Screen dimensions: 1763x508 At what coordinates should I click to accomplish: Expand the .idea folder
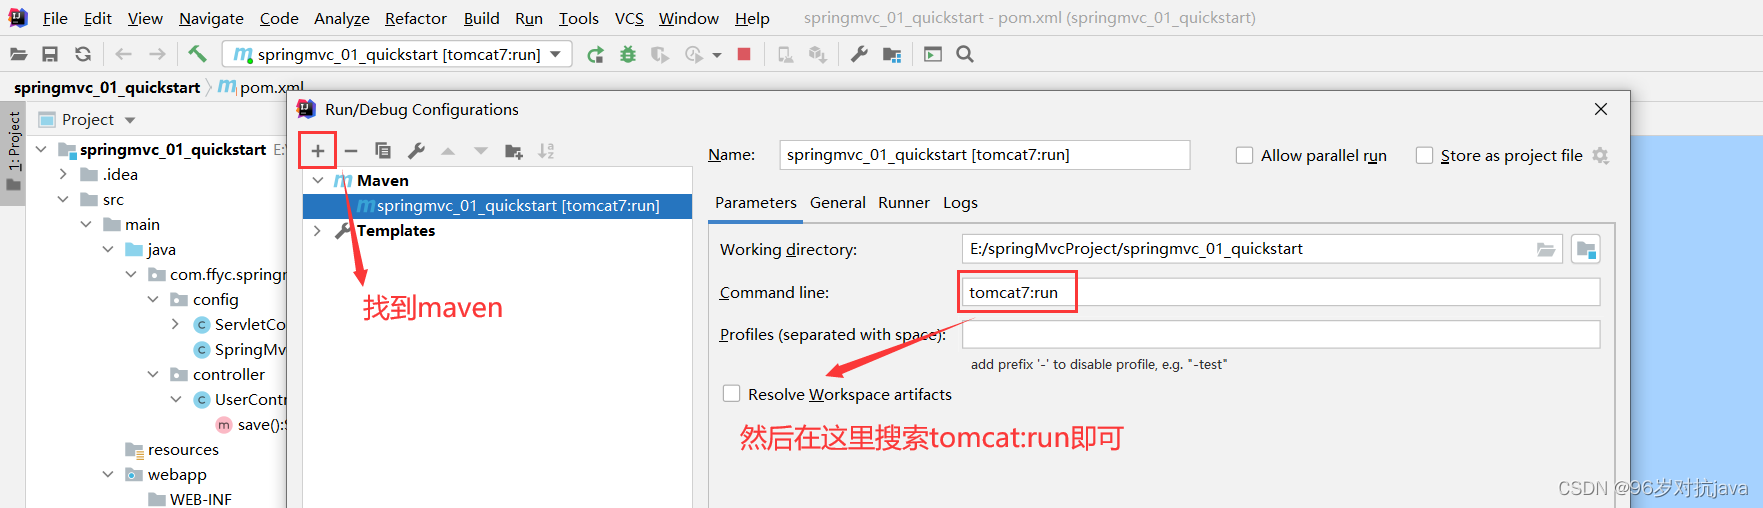(63, 174)
